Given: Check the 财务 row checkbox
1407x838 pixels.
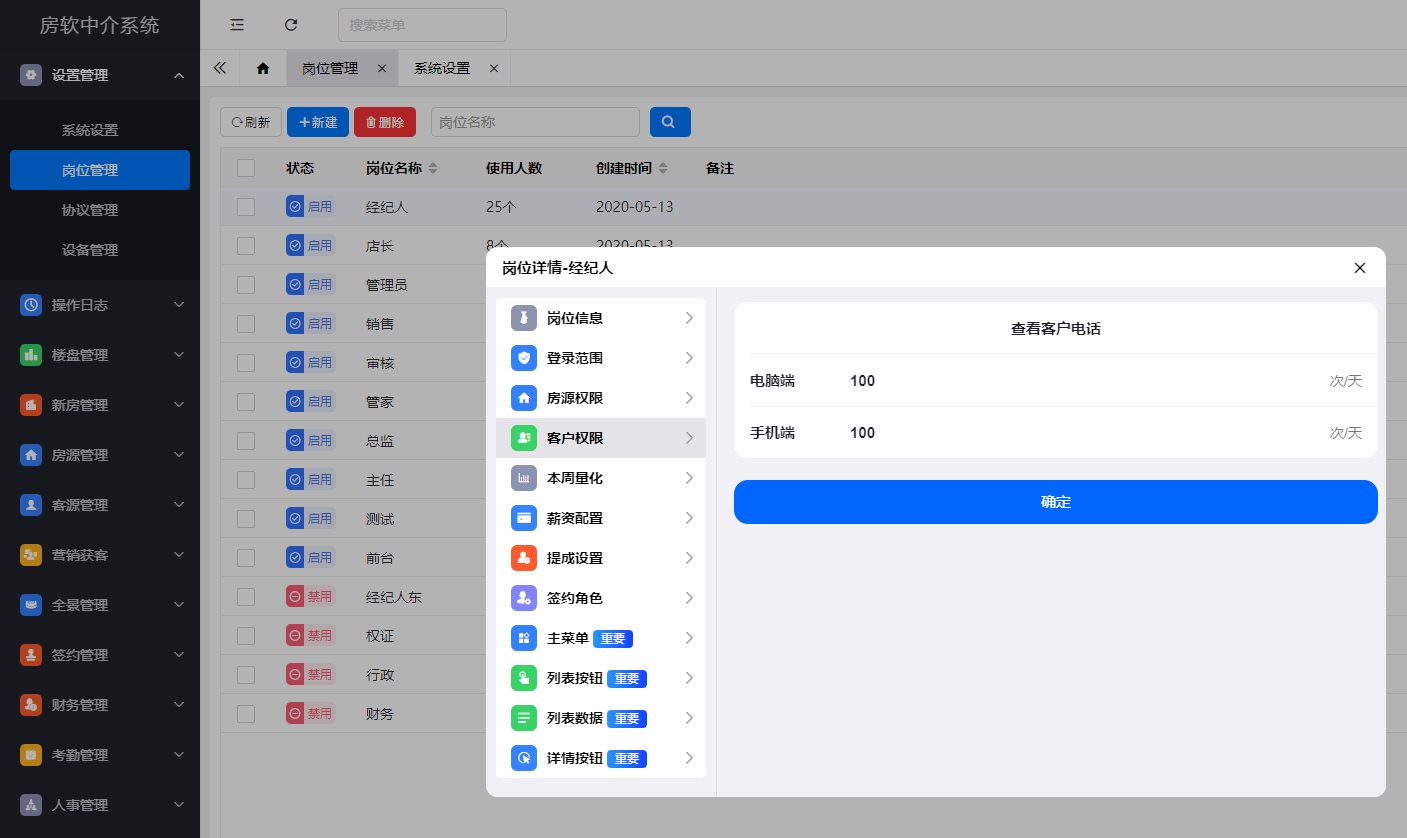Looking at the screenshot, I should 246,714.
